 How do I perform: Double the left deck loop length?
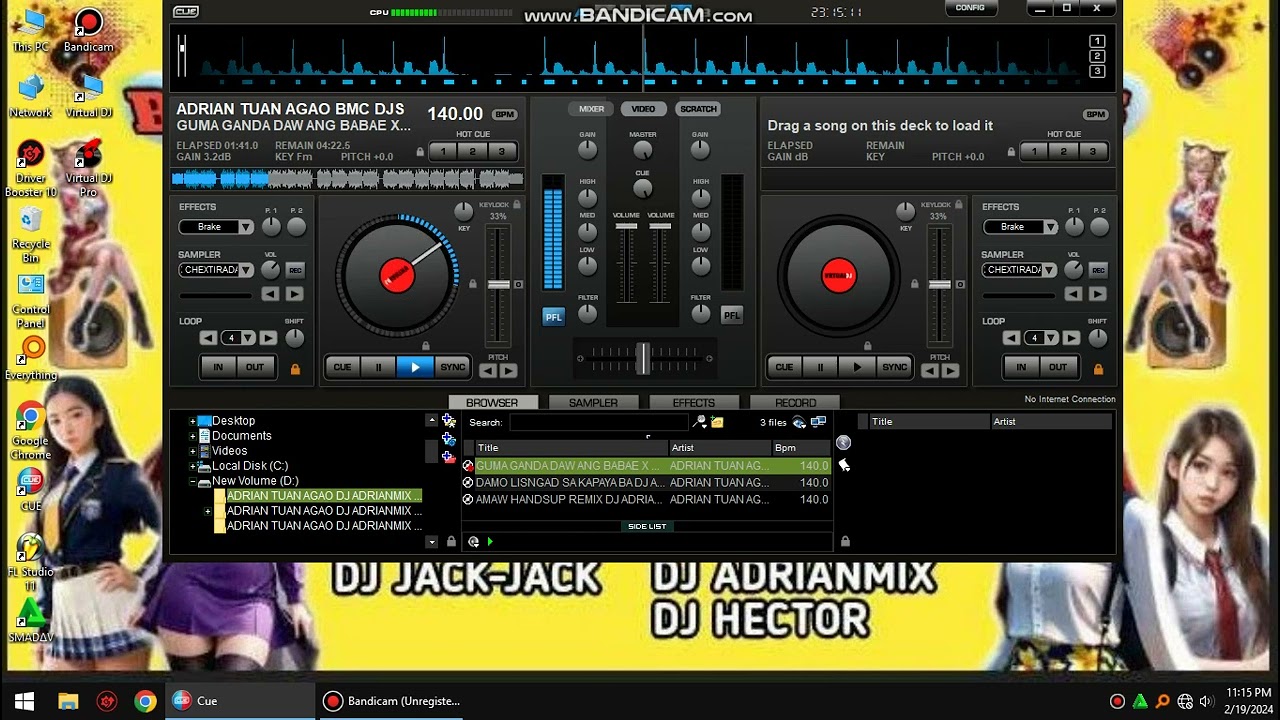tap(268, 338)
